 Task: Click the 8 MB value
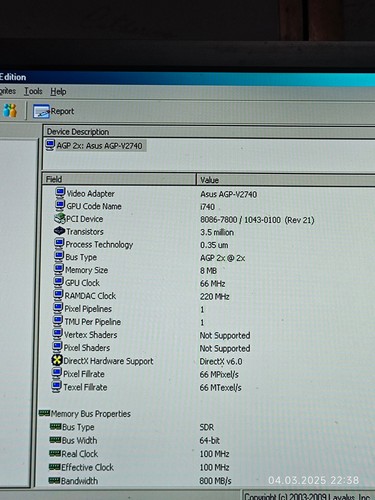[x=208, y=271]
